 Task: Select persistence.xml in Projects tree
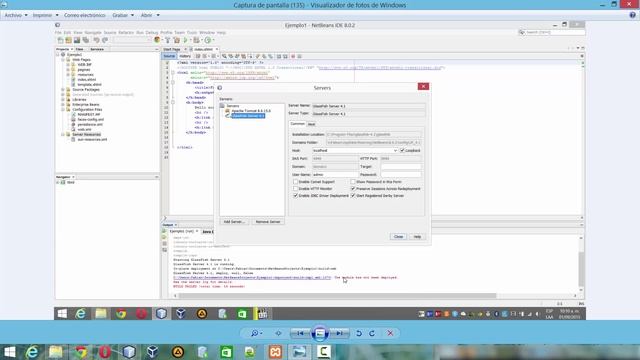90,124
